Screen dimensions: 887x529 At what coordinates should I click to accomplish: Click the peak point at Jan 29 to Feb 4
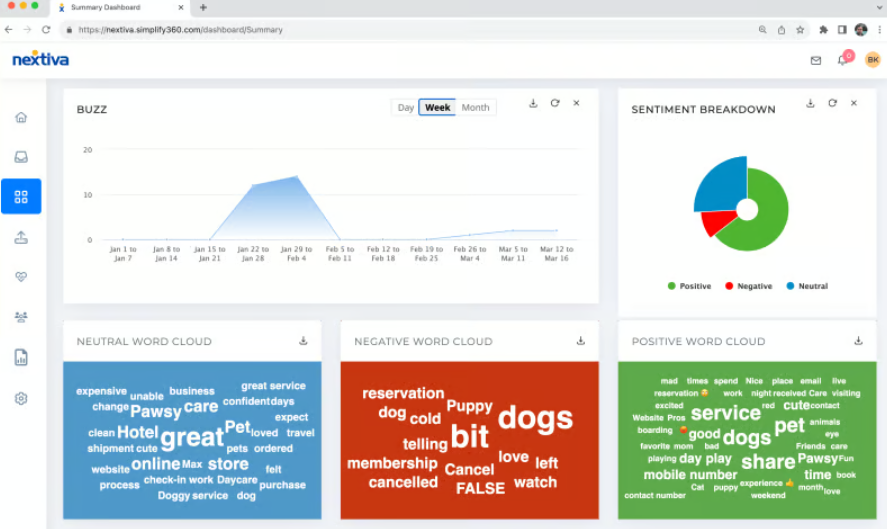pyautogui.click(x=296, y=177)
